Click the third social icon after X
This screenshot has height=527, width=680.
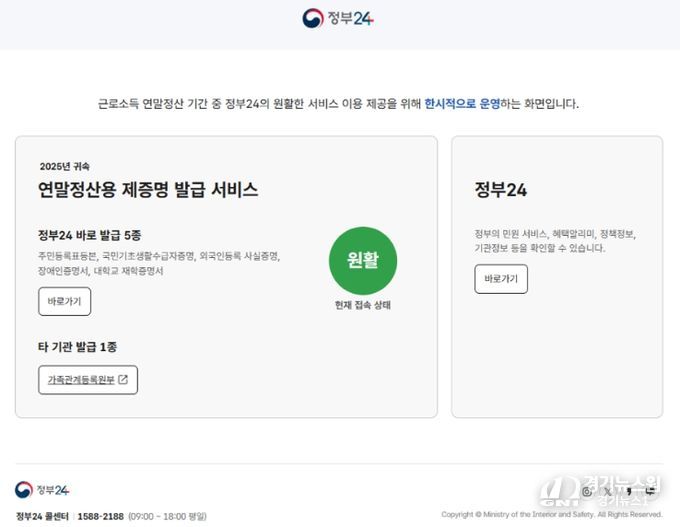click(x=629, y=491)
